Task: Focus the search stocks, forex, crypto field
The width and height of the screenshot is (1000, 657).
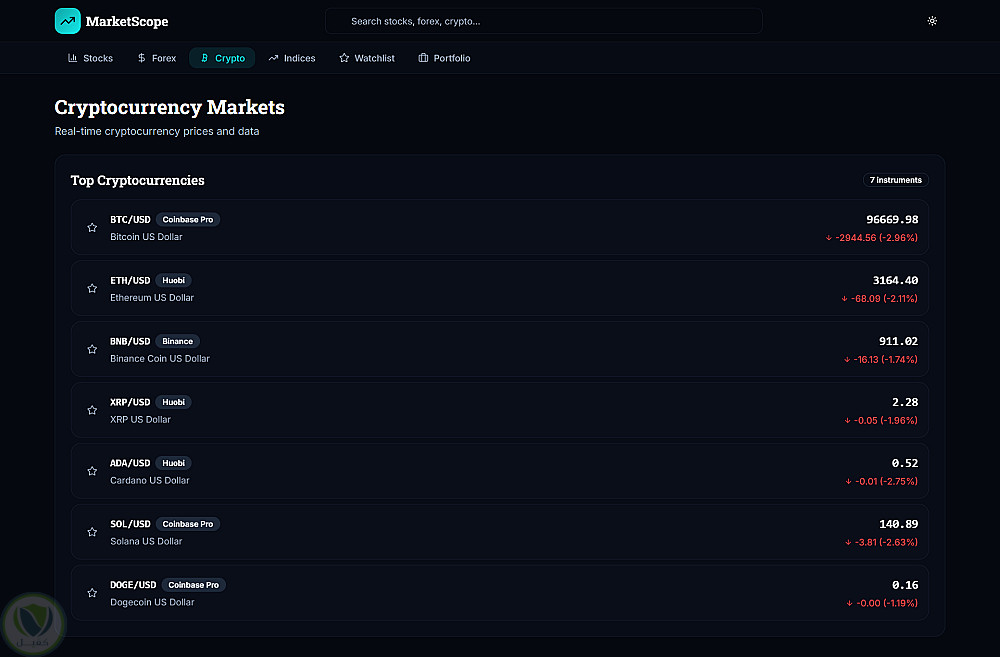Action: pyautogui.click(x=543, y=21)
